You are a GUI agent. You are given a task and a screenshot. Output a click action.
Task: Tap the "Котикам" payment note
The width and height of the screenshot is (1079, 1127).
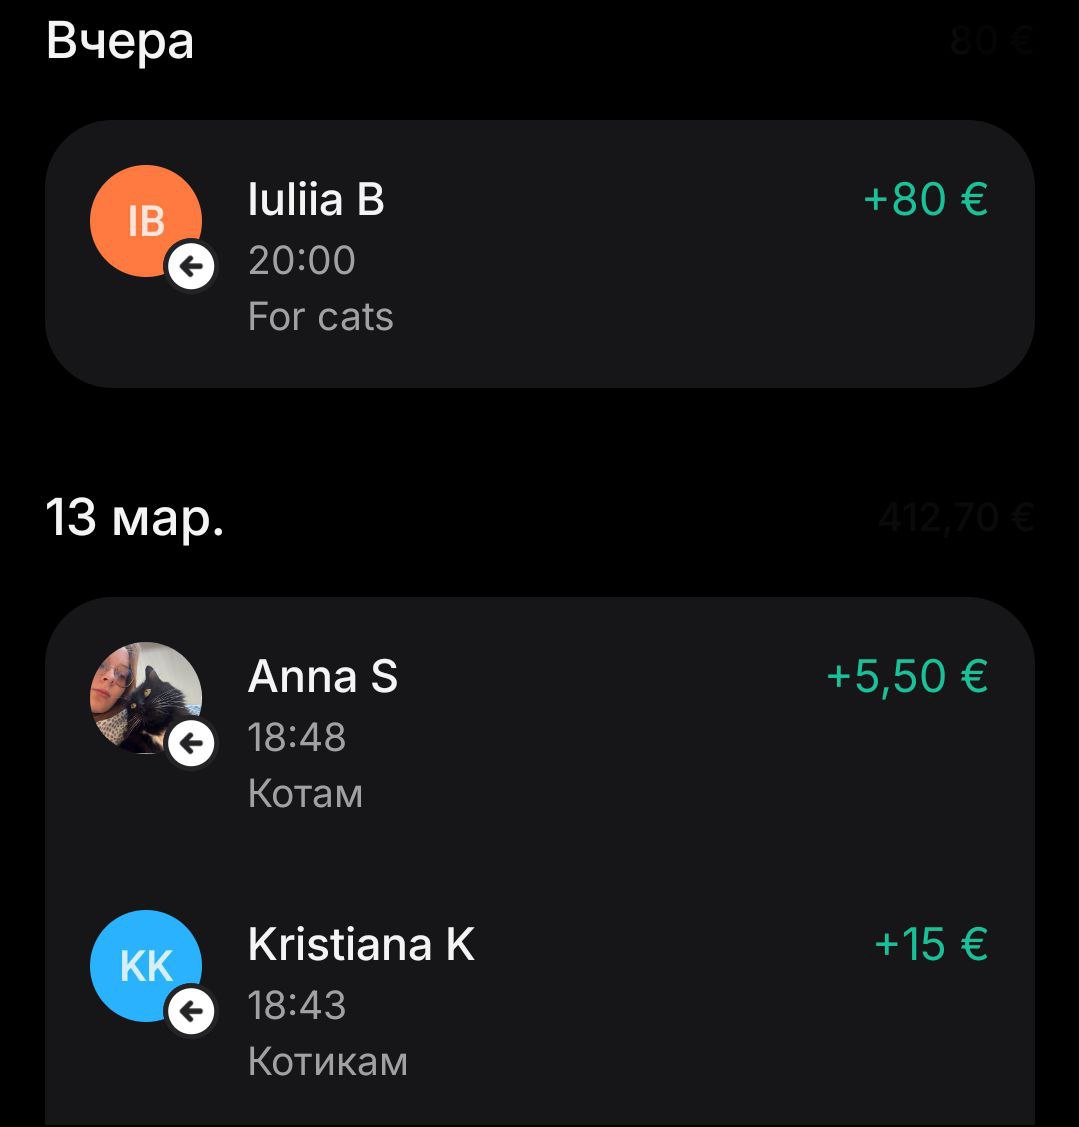(x=327, y=1061)
